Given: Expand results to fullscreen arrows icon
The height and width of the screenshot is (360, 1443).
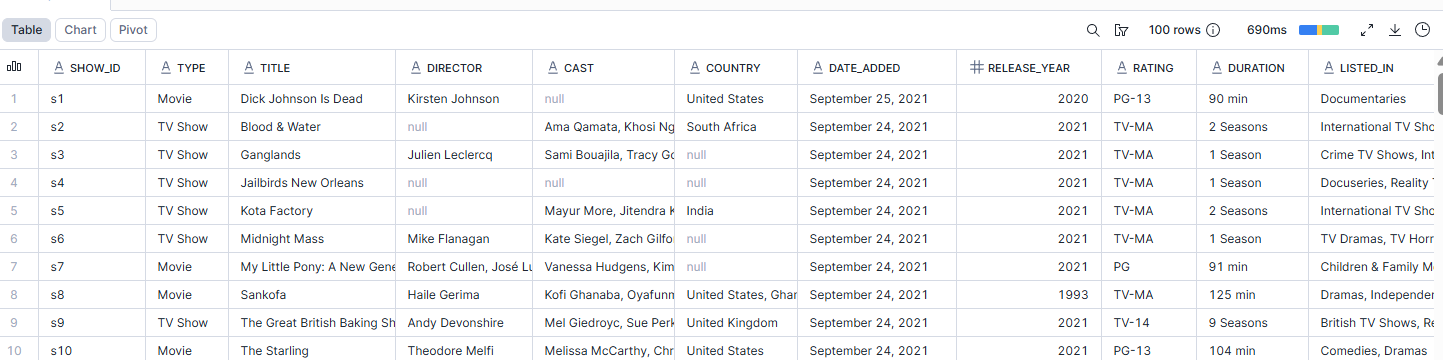Looking at the screenshot, I should tap(1367, 30).
